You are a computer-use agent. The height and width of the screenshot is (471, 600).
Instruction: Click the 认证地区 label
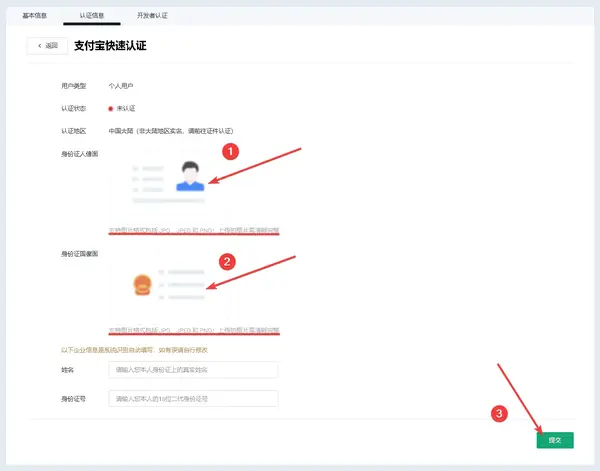click(x=73, y=131)
